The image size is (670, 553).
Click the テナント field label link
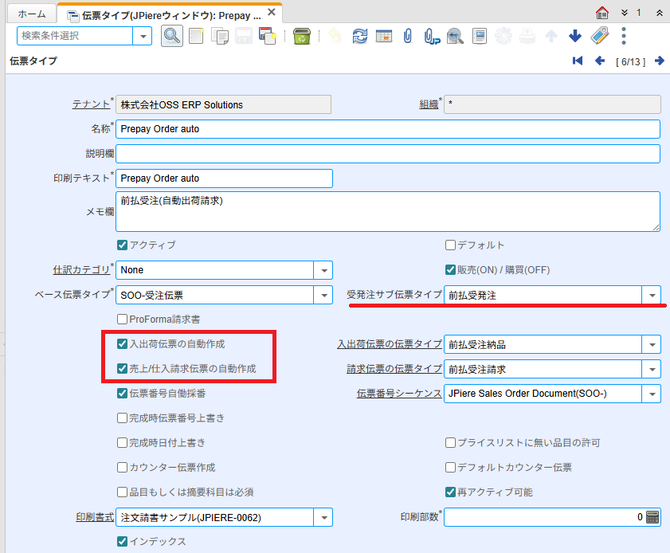[91, 104]
